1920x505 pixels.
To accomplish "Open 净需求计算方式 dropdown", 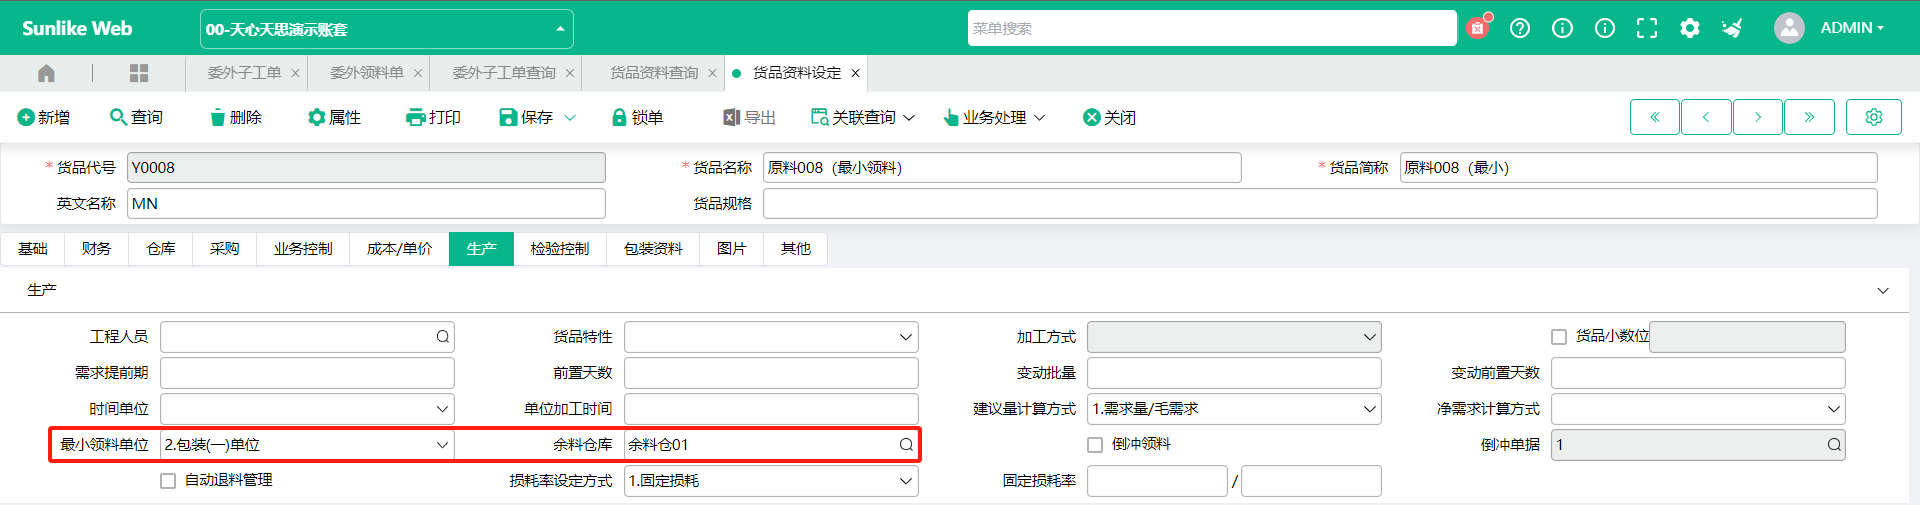I will point(1698,409).
